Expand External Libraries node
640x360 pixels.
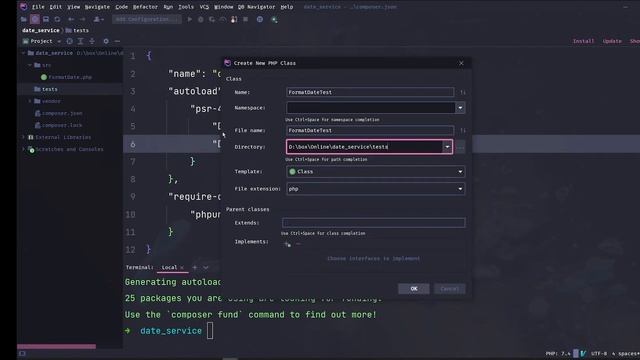[x=23, y=137]
